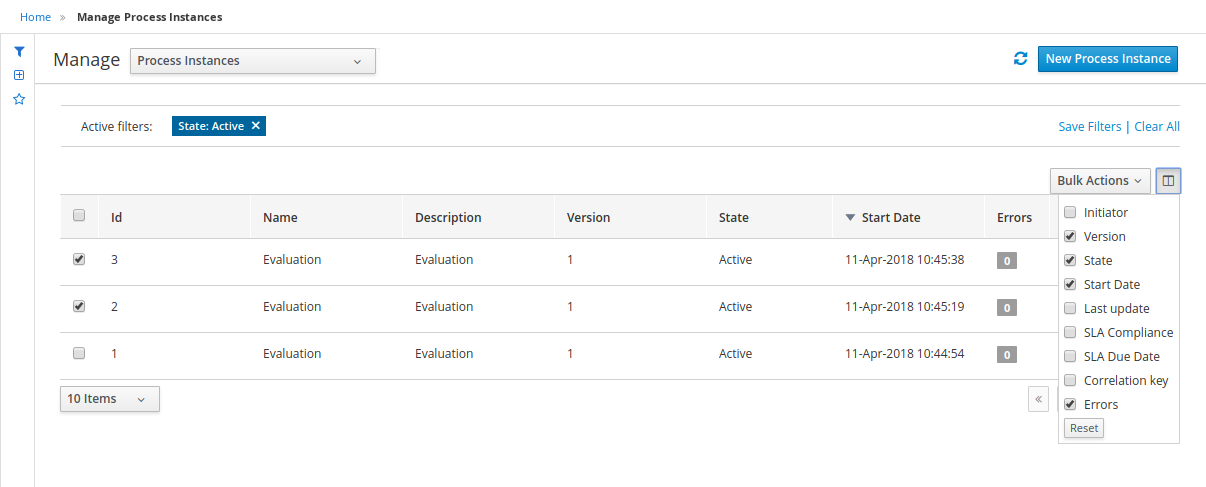The image size is (1206, 487).
Task: Refresh the process instances list
Action: (x=1020, y=59)
